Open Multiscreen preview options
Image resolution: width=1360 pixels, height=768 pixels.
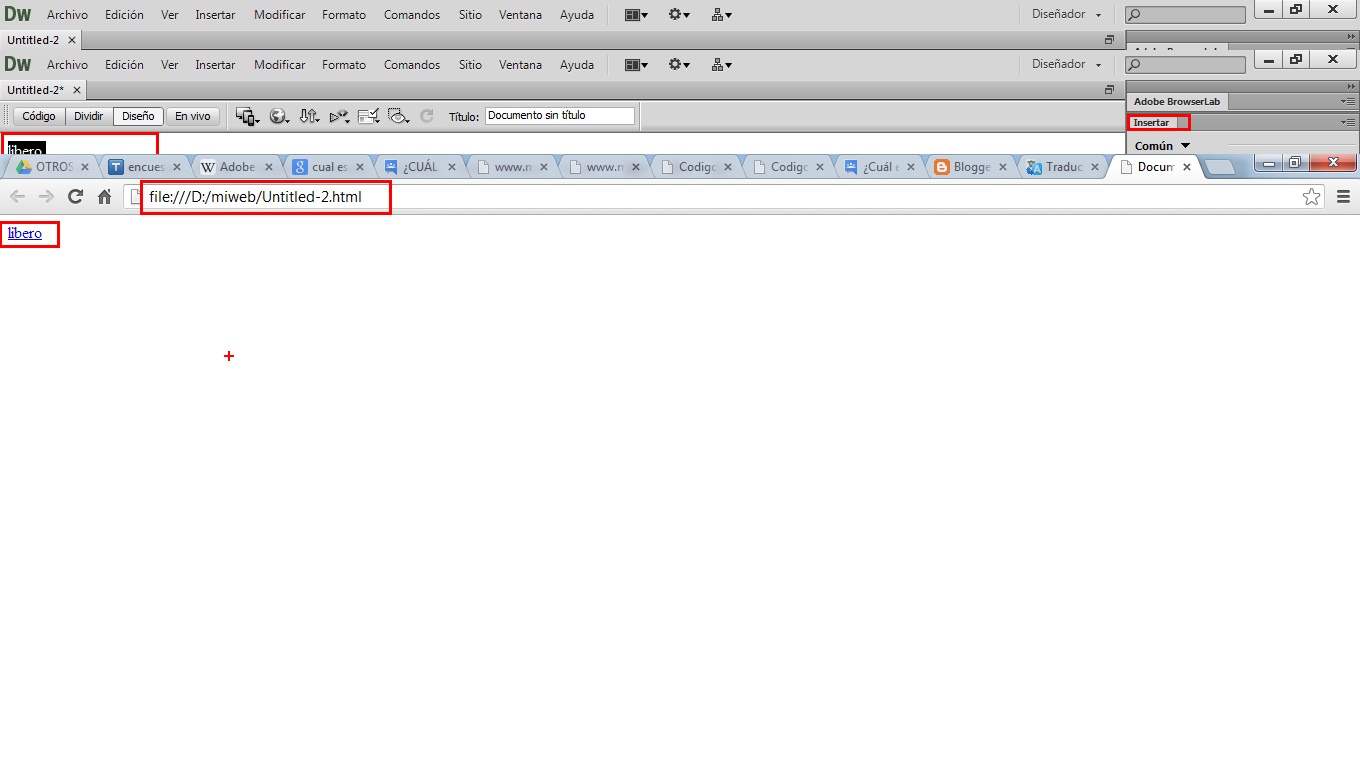pos(246,115)
